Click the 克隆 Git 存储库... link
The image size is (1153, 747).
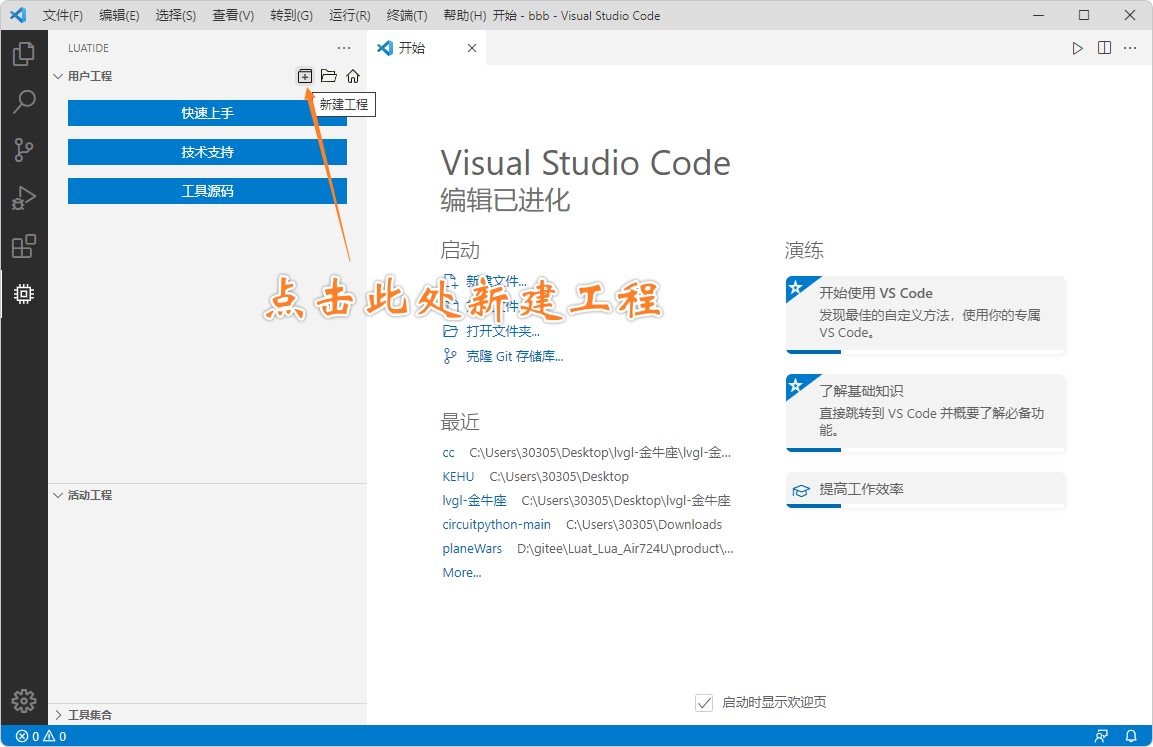pos(514,357)
